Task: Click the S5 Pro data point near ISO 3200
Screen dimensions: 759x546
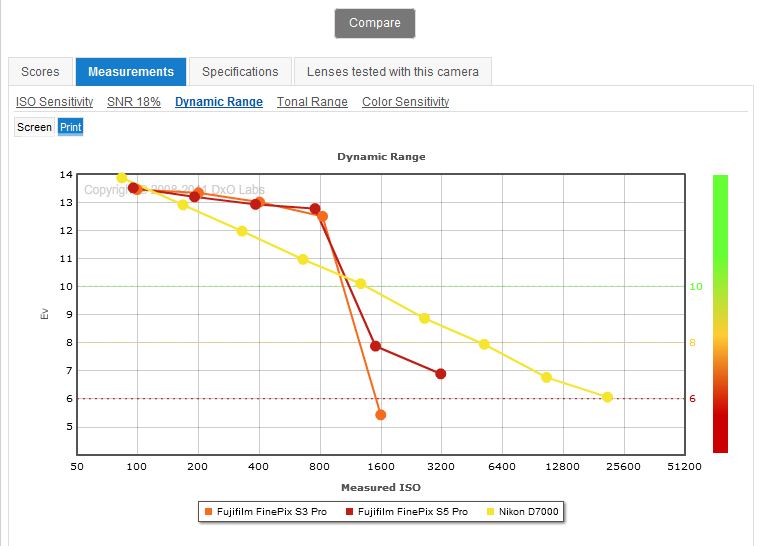Action: tap(441, 374)
